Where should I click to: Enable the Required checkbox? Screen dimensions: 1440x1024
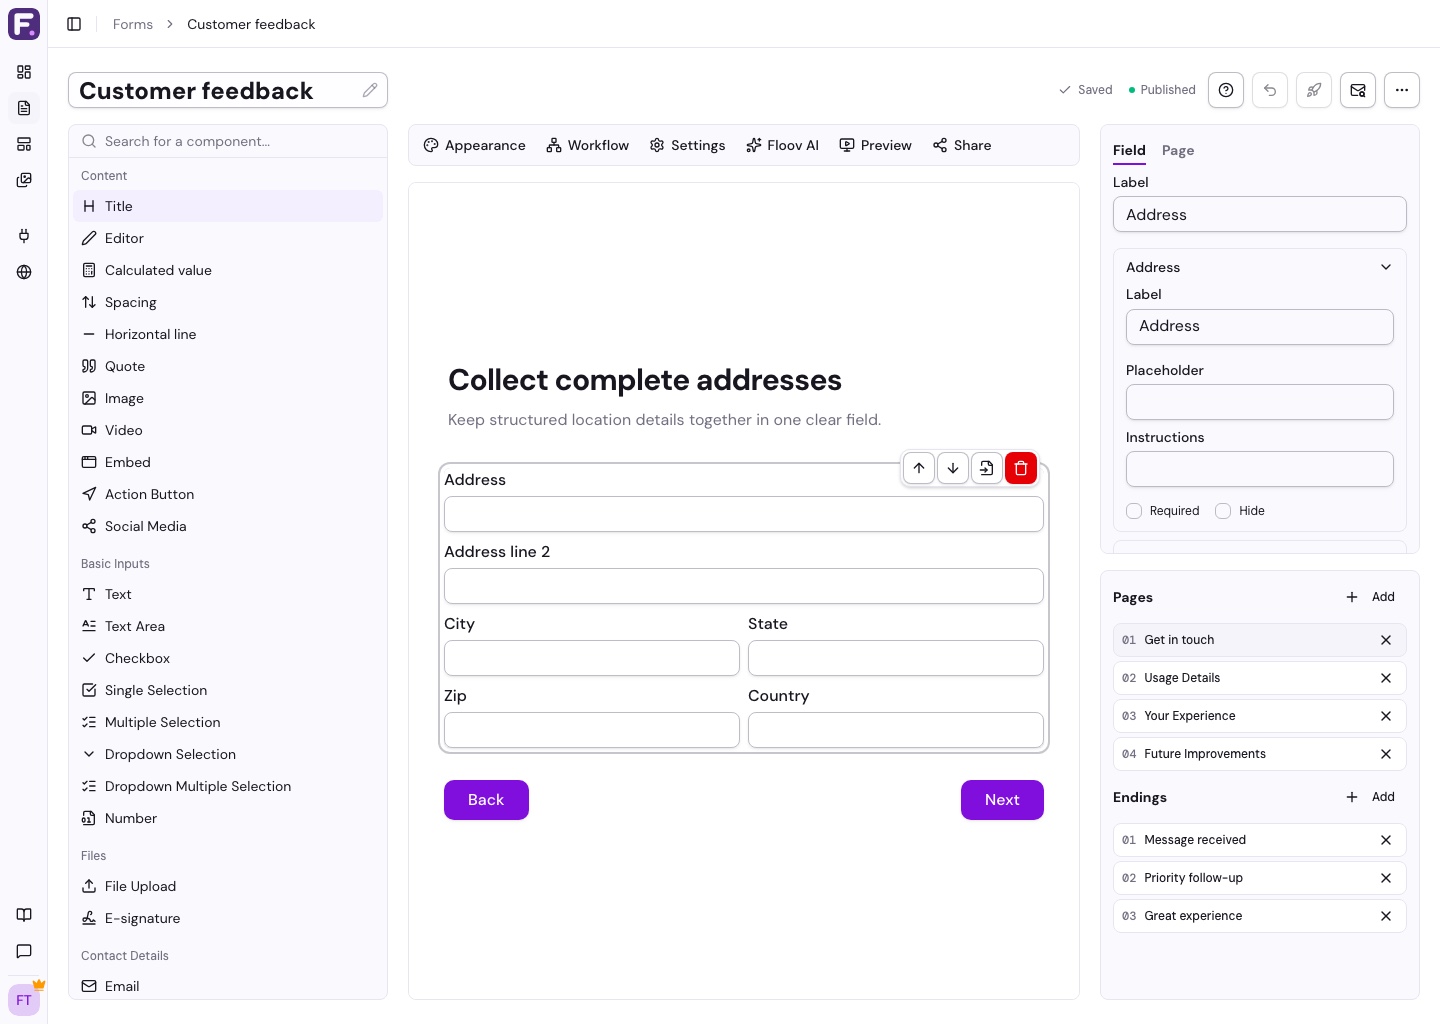tap(1134, 511)
